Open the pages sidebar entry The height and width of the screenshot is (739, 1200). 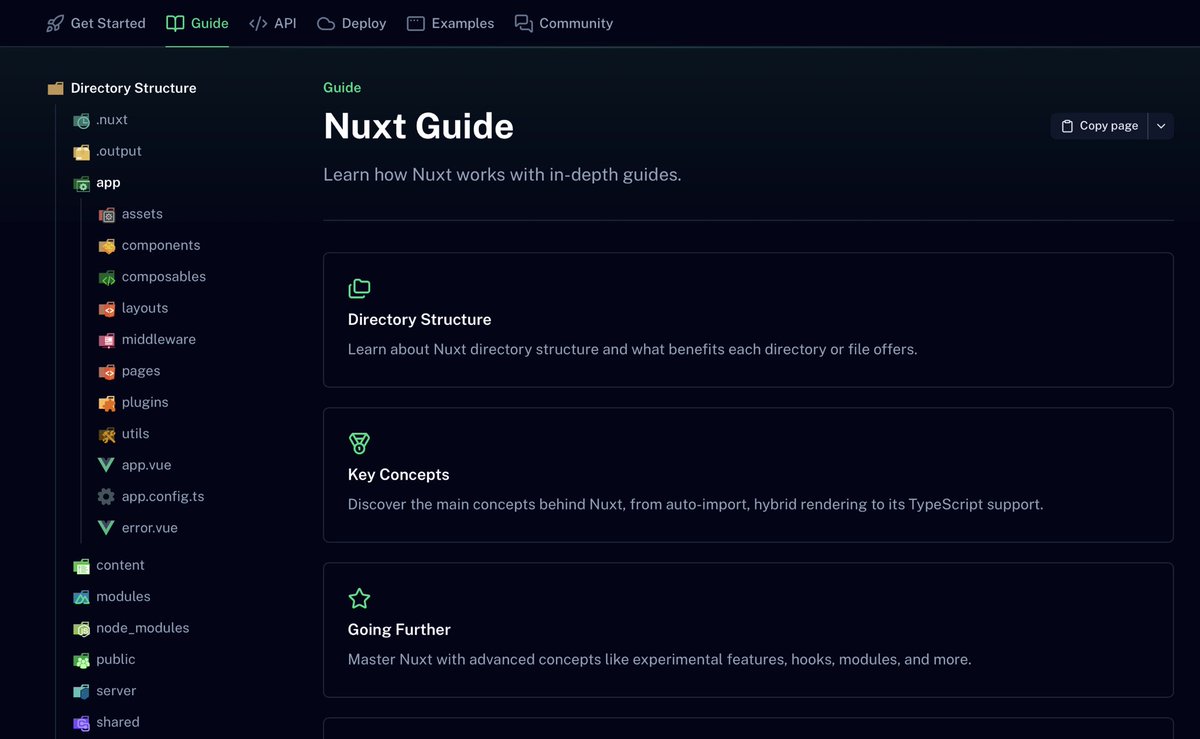coord(141,371)
